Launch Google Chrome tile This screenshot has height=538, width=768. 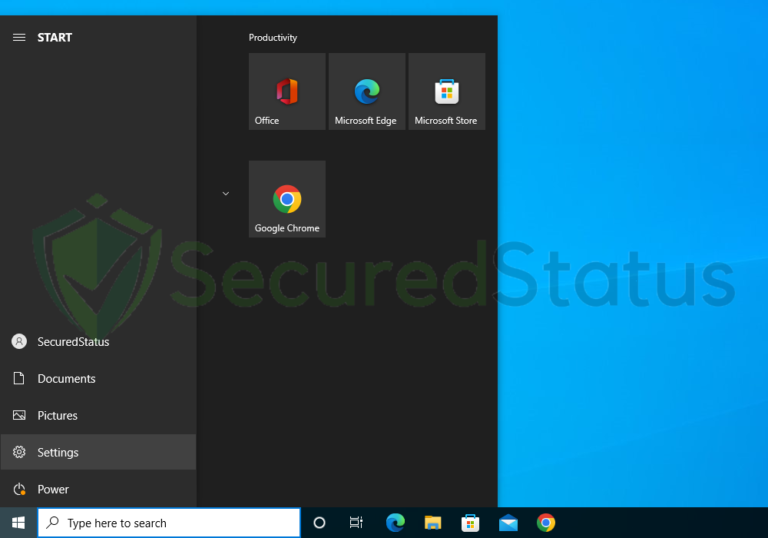tap(287, 199)
